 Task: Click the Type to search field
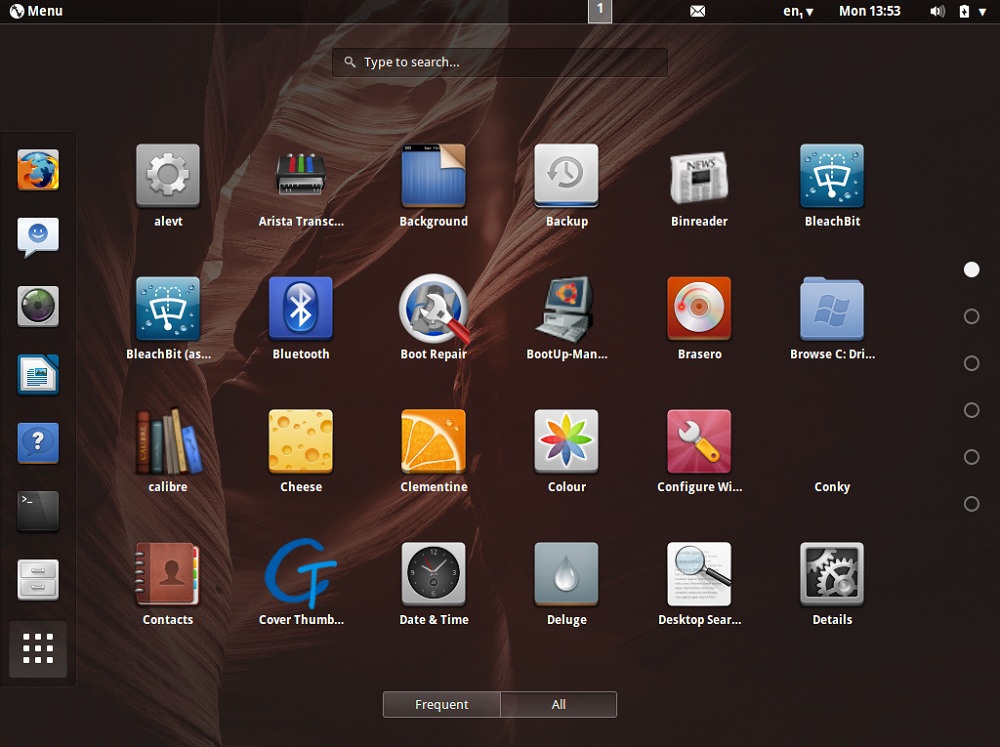tap(500, 63)
